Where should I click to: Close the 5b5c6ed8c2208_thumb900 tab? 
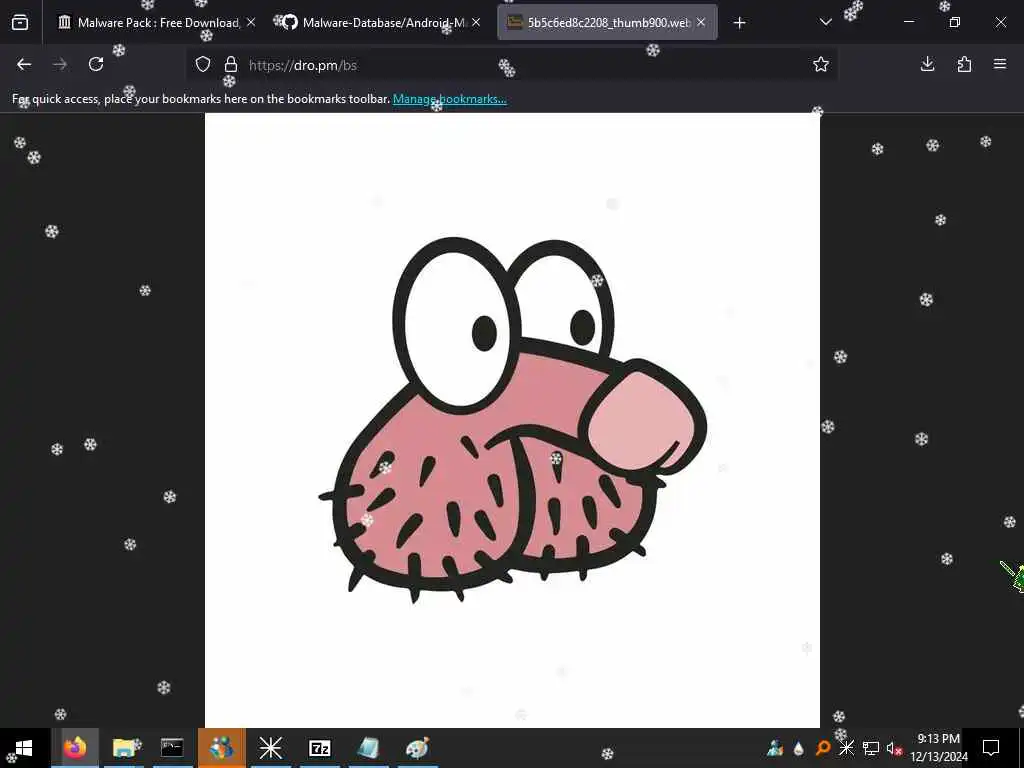701,22
